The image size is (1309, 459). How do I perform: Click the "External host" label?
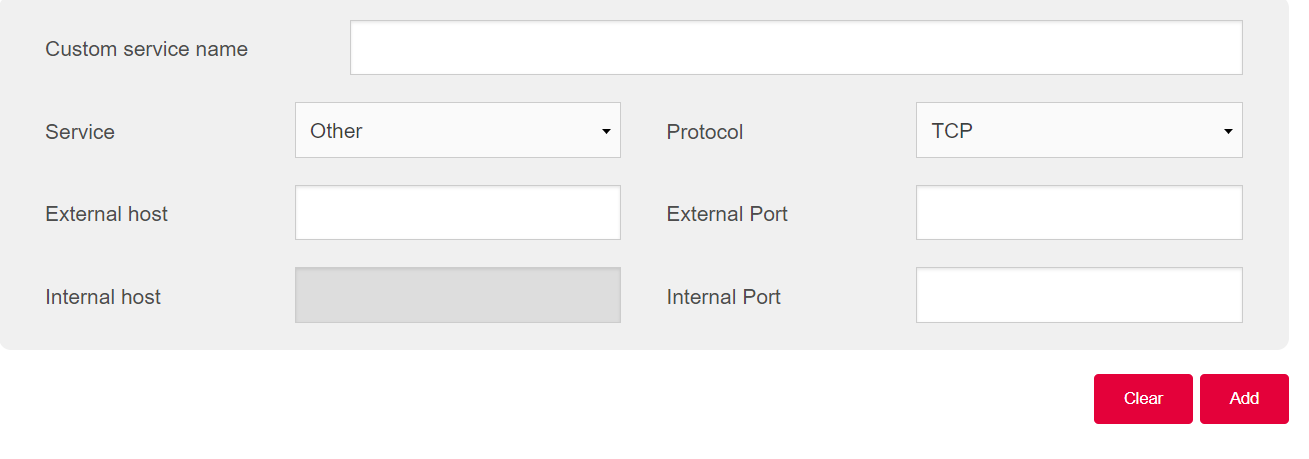pyautogui.click(x=106, y=214)
